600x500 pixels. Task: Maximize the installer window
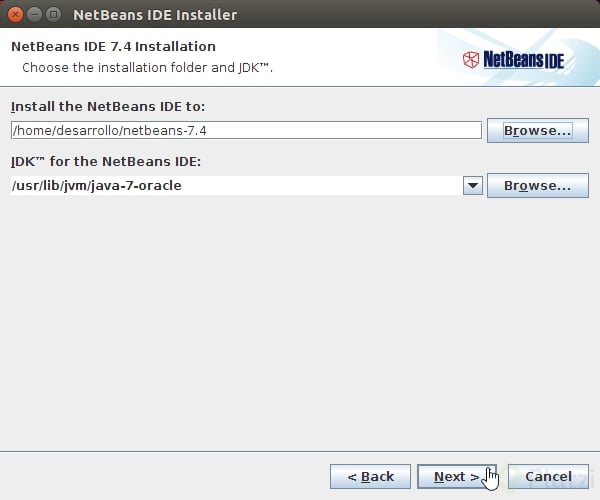click(53, 15)
